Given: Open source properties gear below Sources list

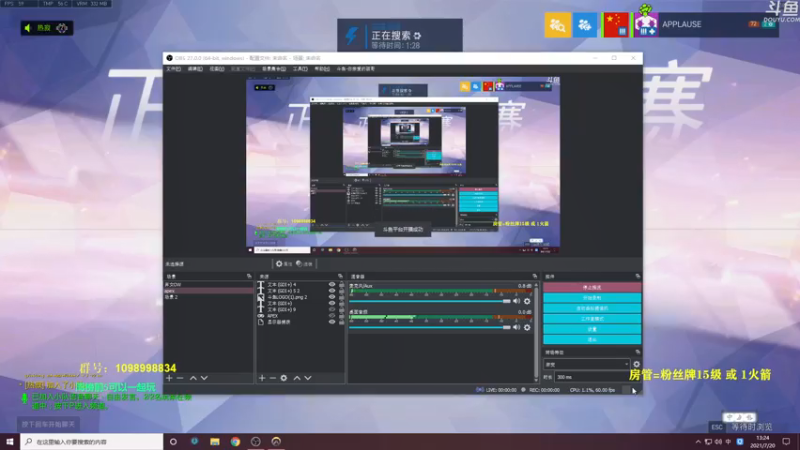Looking at the screenshot, I should coord(284,378).
